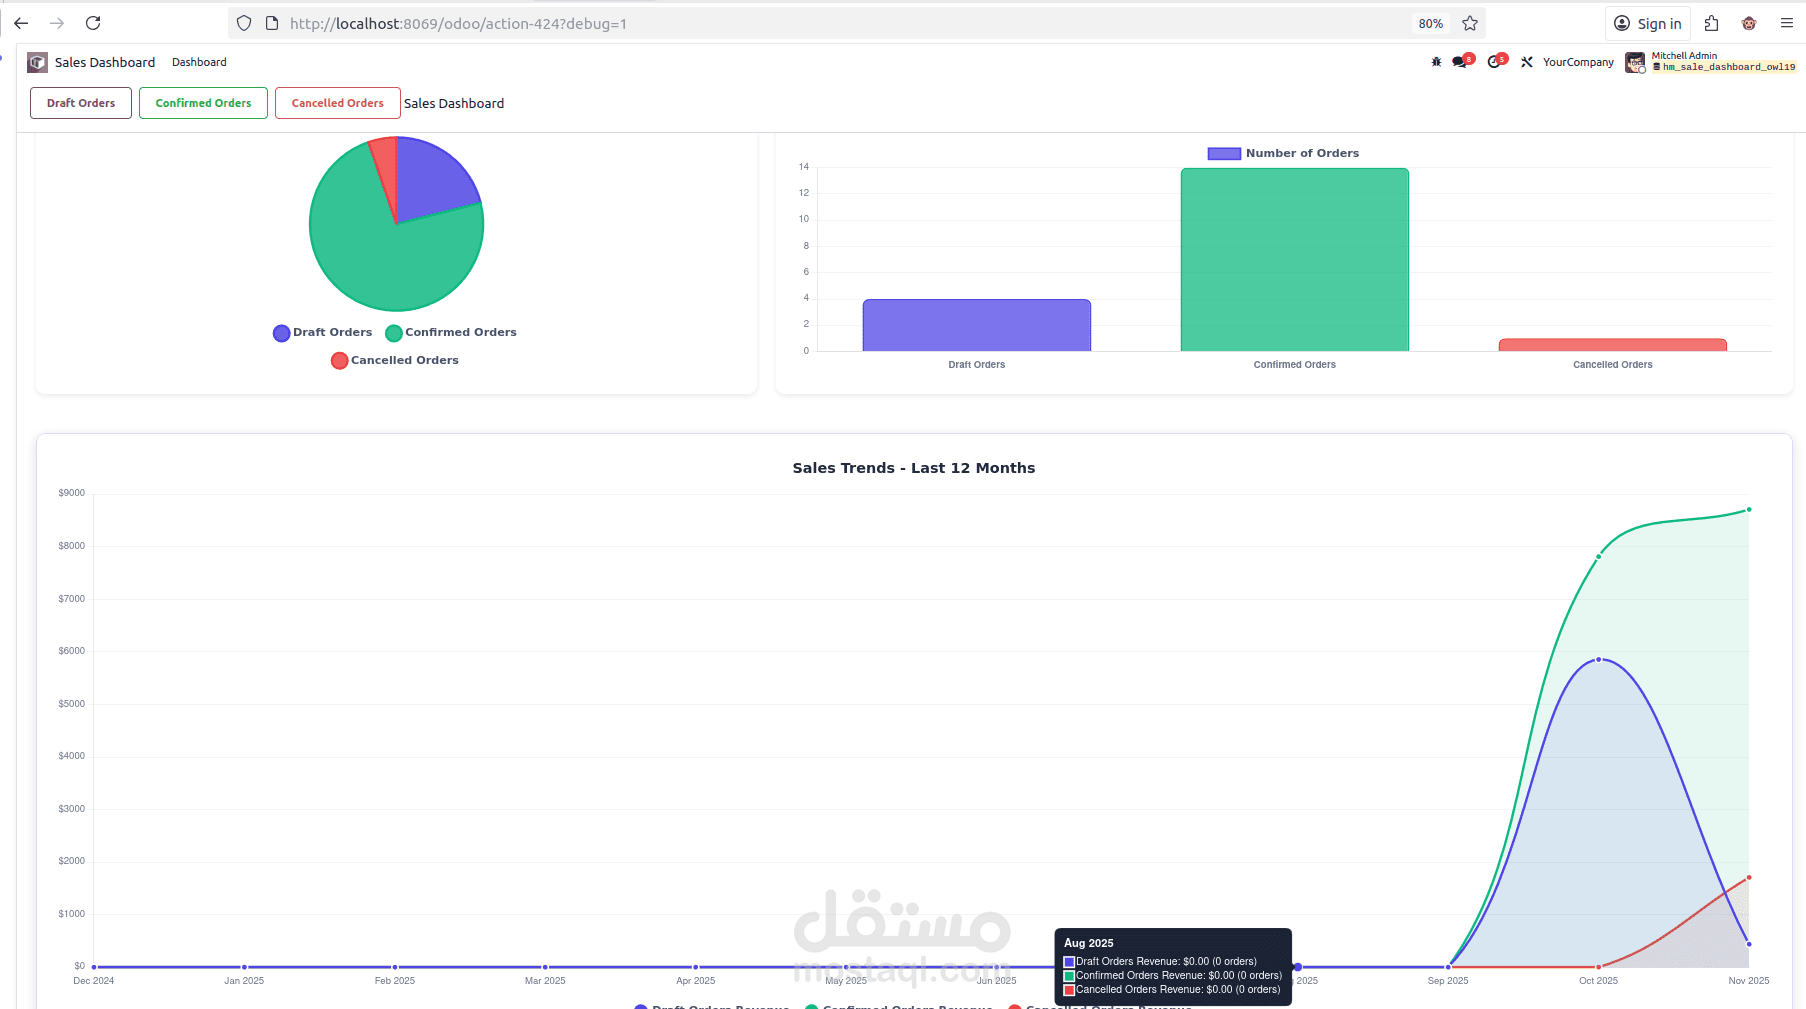The height and width of the screenshot is (1009, 1806).
Task: Toggle Confirmed Orders pie legend item
Action: click(451, 332)
